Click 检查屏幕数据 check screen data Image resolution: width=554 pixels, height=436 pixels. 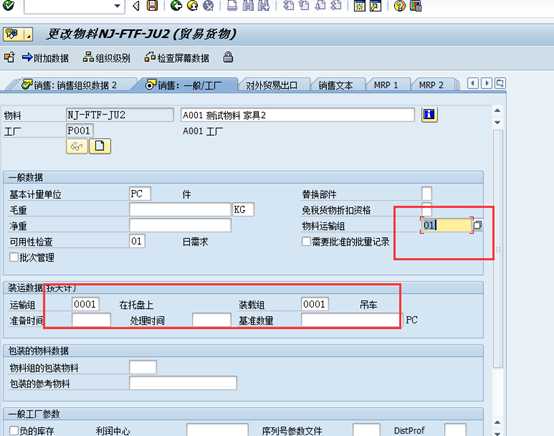[x=177, y=58]
